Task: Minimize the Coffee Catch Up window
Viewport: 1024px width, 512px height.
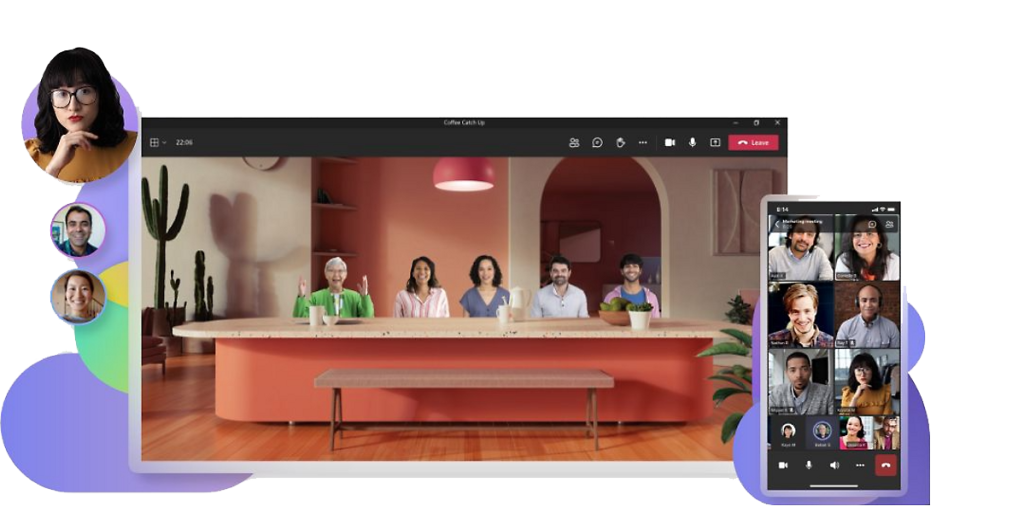Action: click(735, 122)
